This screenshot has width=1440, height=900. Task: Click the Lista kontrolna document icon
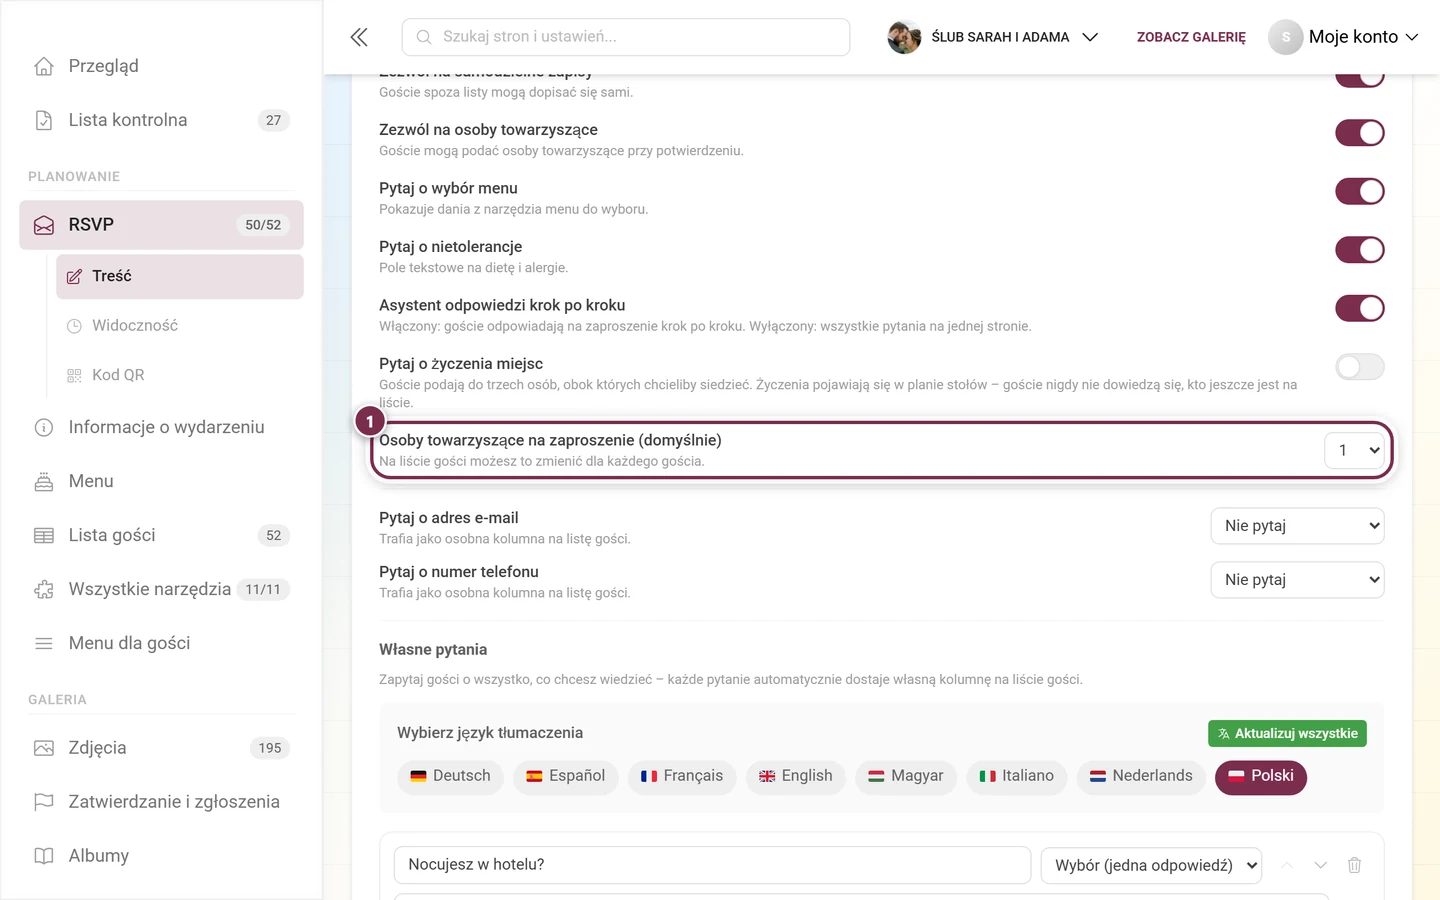[x=44, y=120]
